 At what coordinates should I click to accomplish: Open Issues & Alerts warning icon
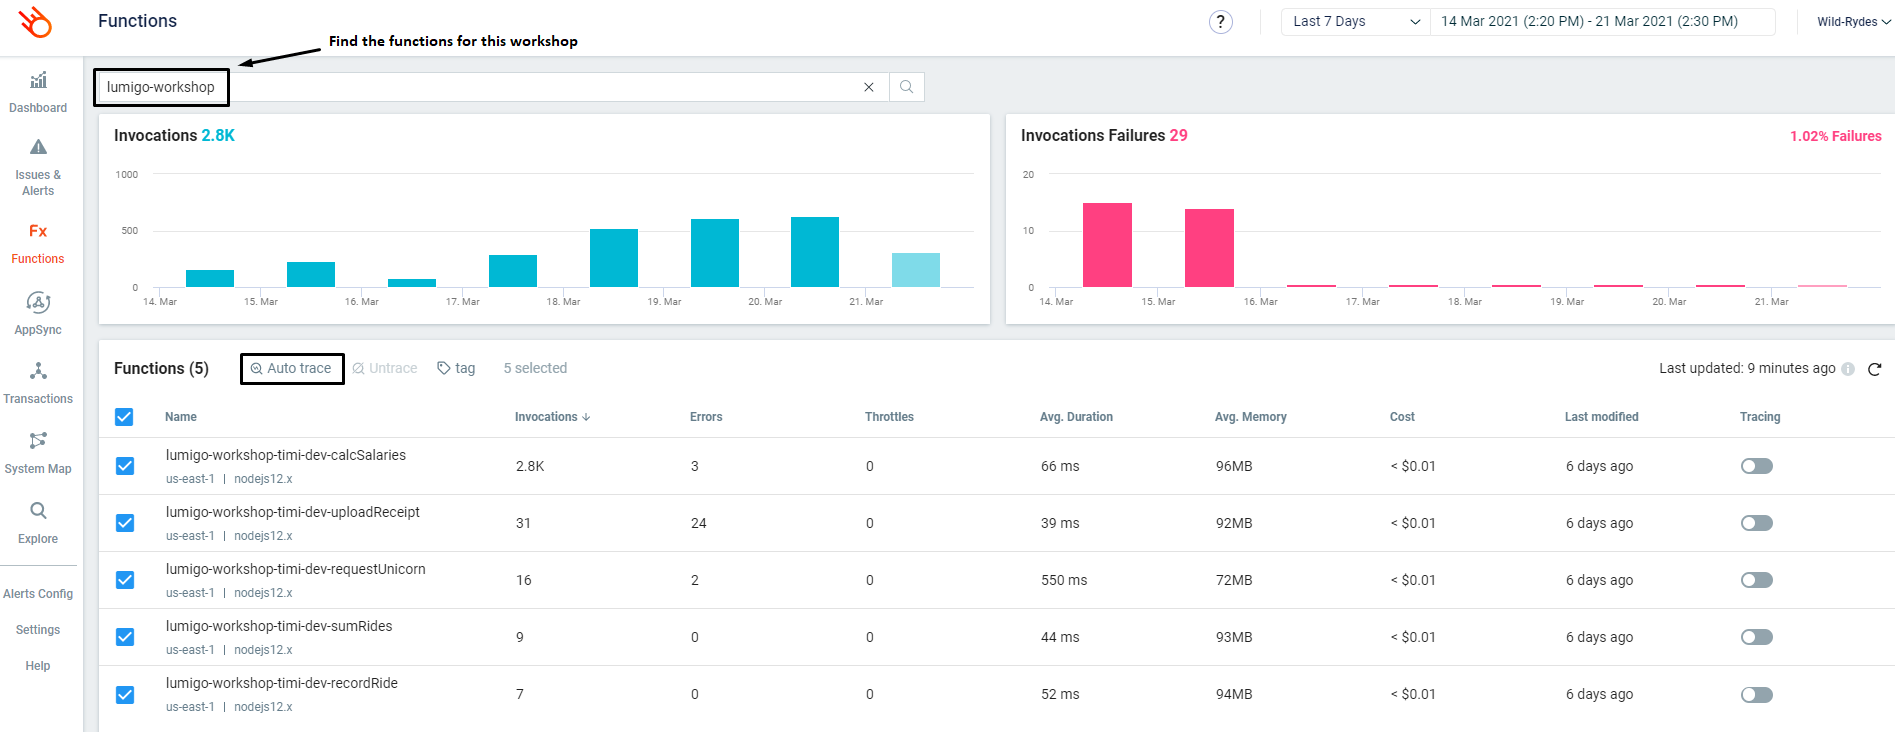click(x=38, y=147)
